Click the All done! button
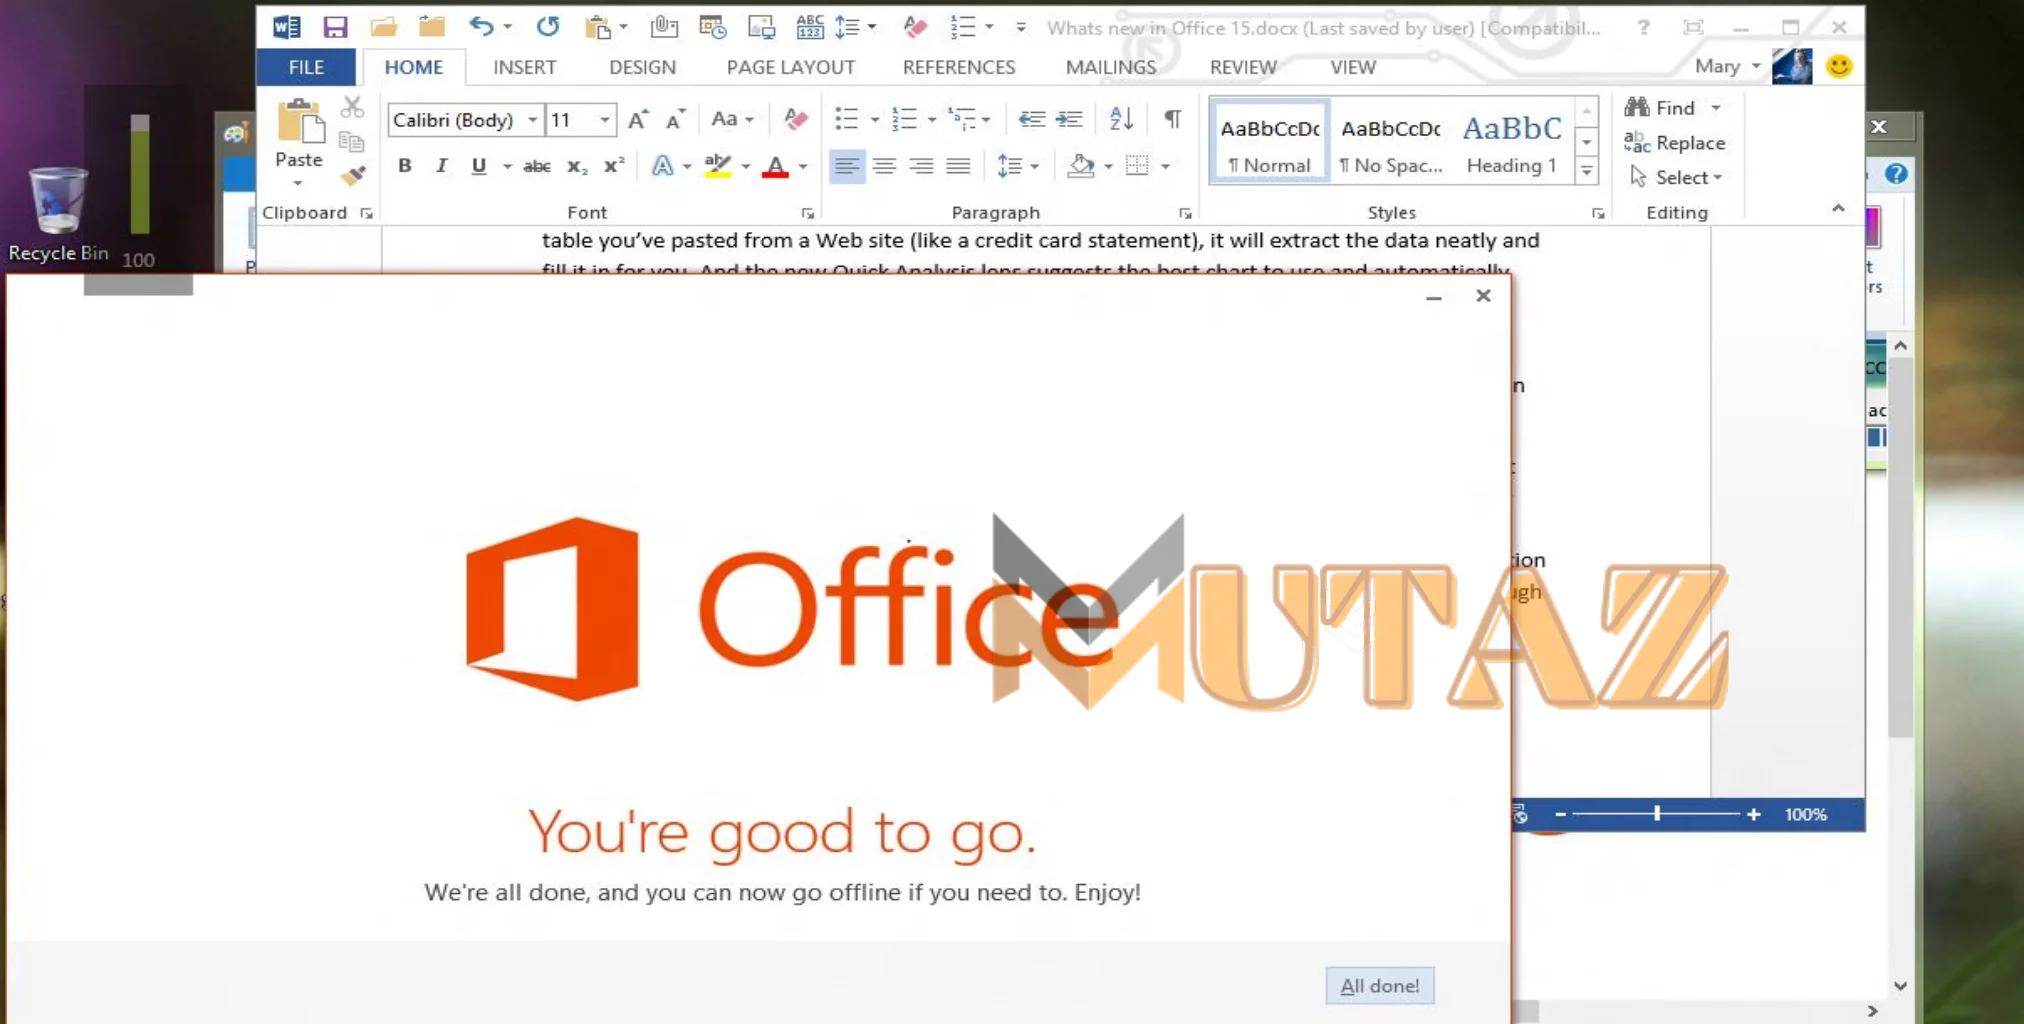The image size is (2024, 1024). pos(1380,985)
